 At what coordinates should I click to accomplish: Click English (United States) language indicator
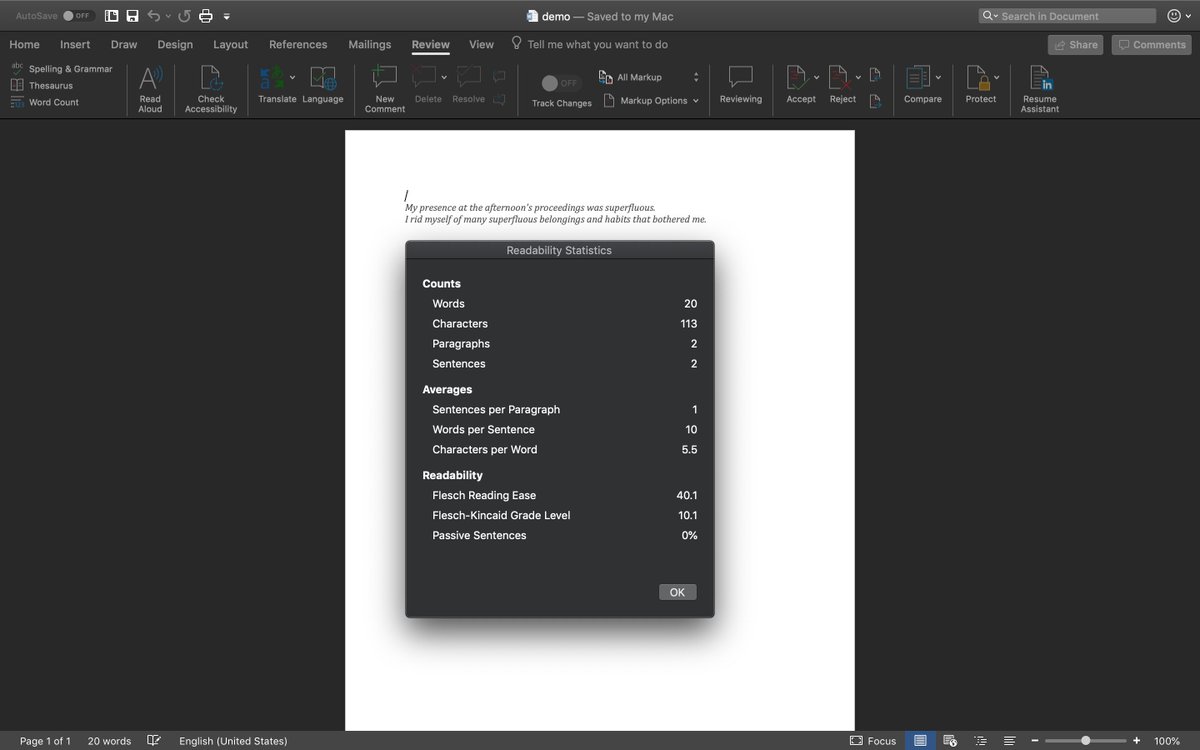(233, 741)
